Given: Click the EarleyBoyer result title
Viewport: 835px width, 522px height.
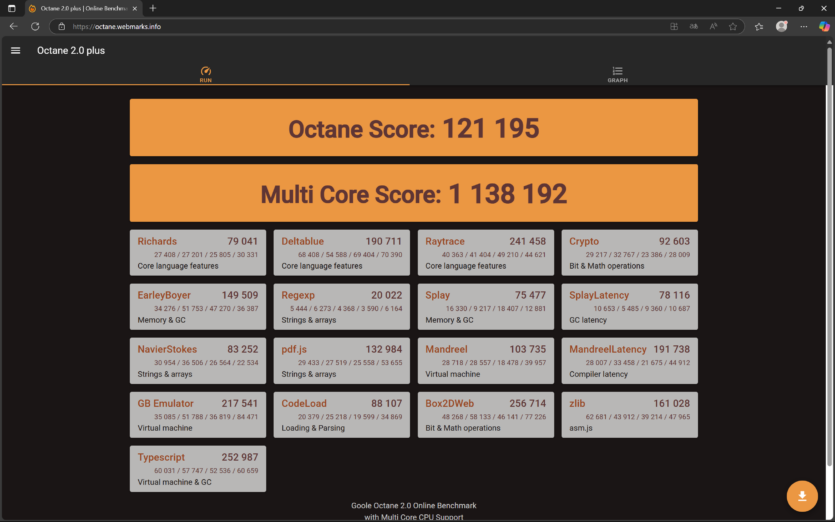Looking at the screenshot, I should pyautogui.click(x=164, y=295).
